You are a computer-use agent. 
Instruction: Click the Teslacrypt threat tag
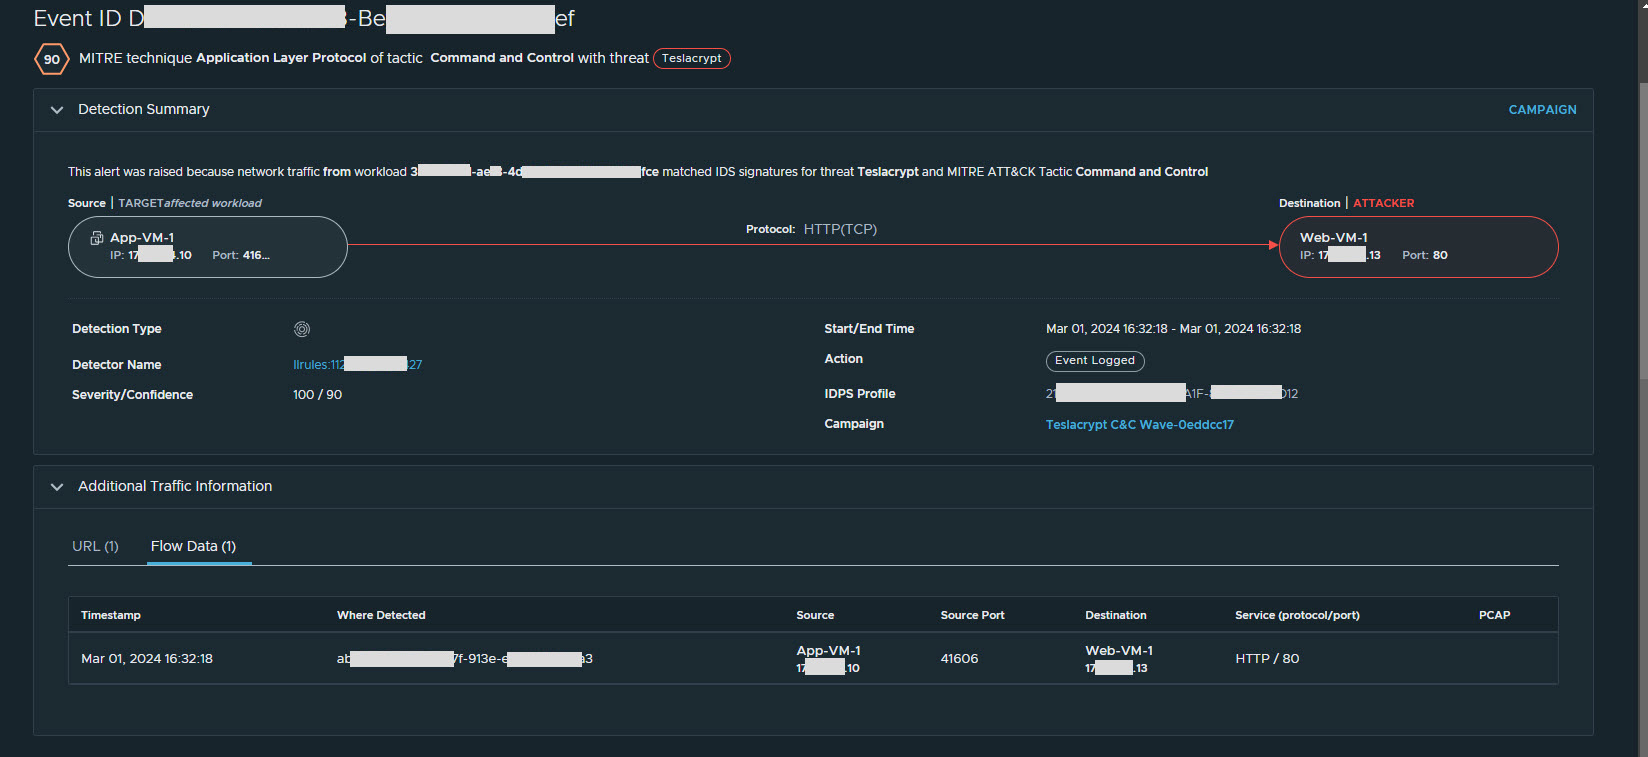point(692,59)
